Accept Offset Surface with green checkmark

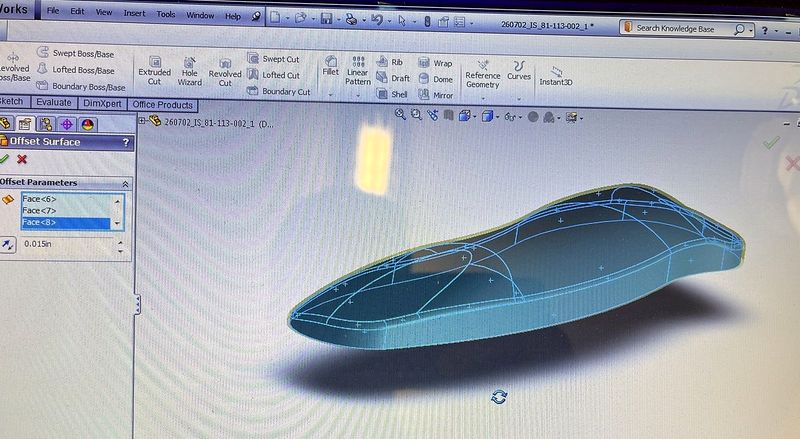[4, 159]
